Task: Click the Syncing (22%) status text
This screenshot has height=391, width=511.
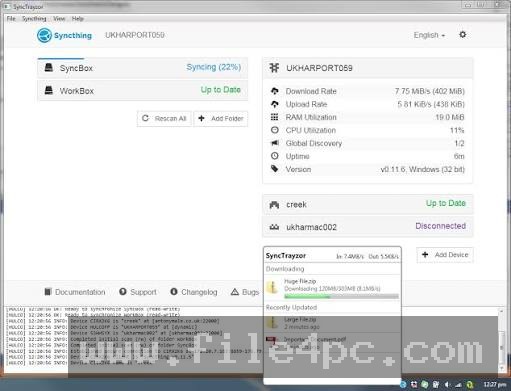Action: point(213,67)
